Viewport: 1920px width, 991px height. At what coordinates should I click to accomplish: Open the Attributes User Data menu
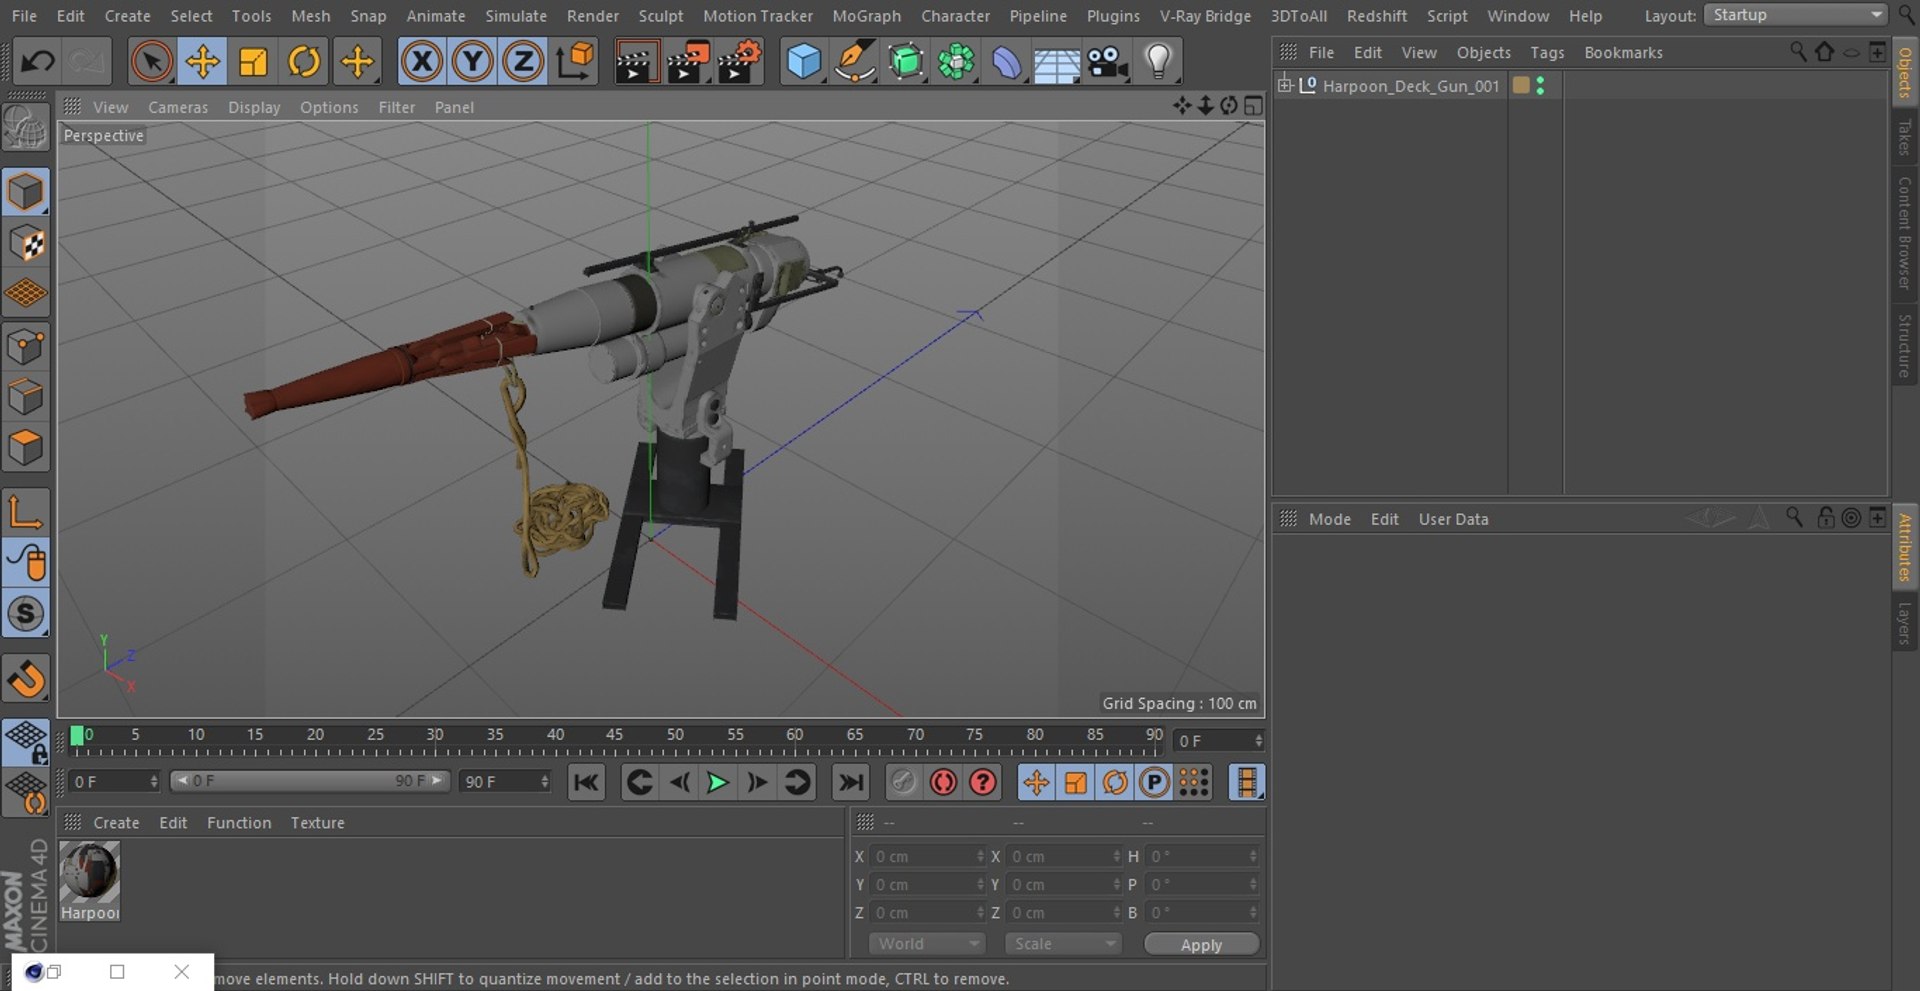click(x=1453, y=519)
